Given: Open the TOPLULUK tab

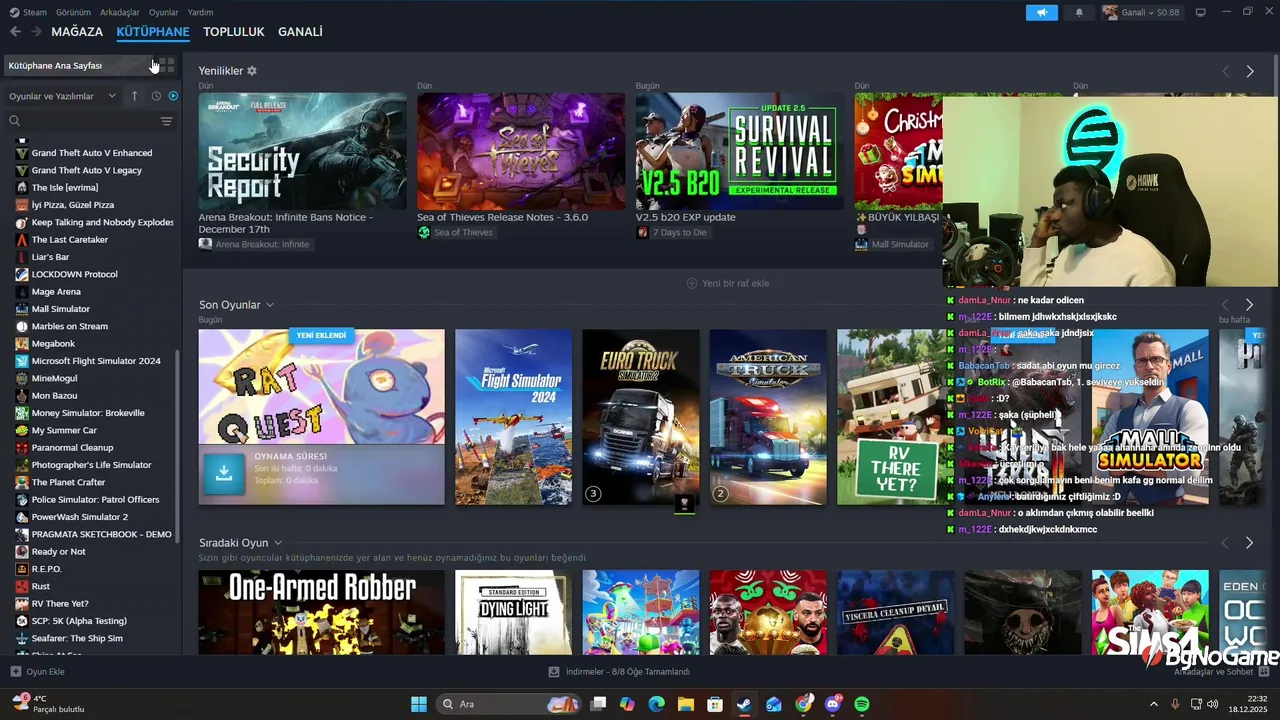Looking at the screenshot, I should [x=234, y=32].
